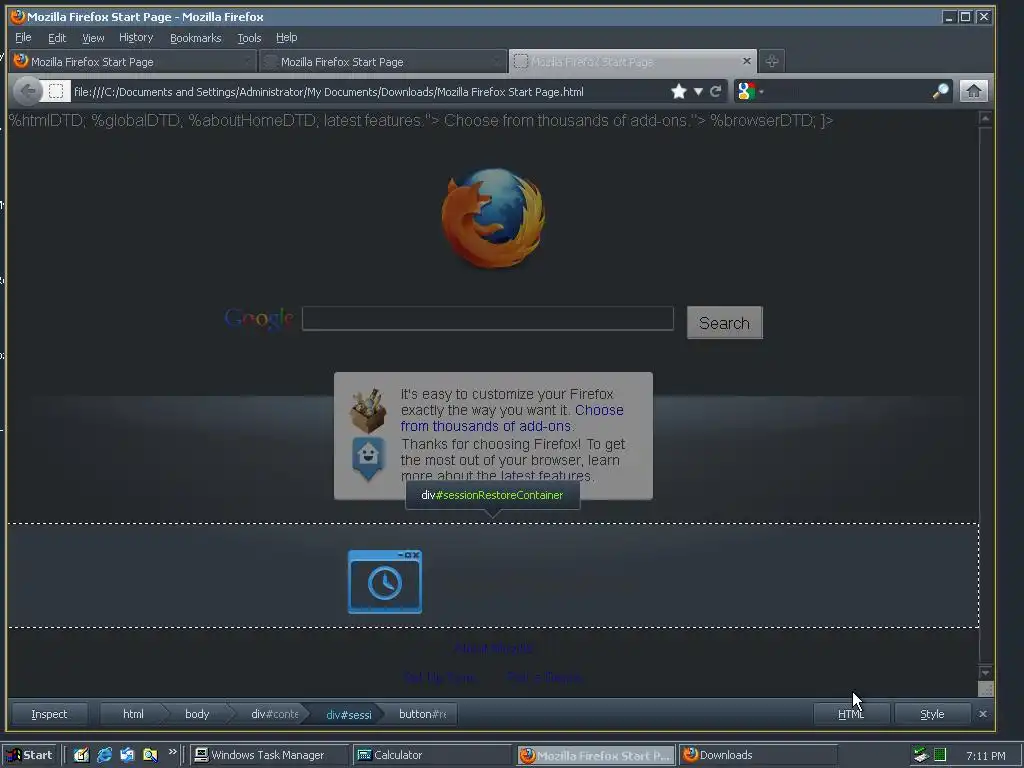The width and height of the screenshot is (1024, 768).
Task: Toggle the Style panel button
Action: pos(932,714)
